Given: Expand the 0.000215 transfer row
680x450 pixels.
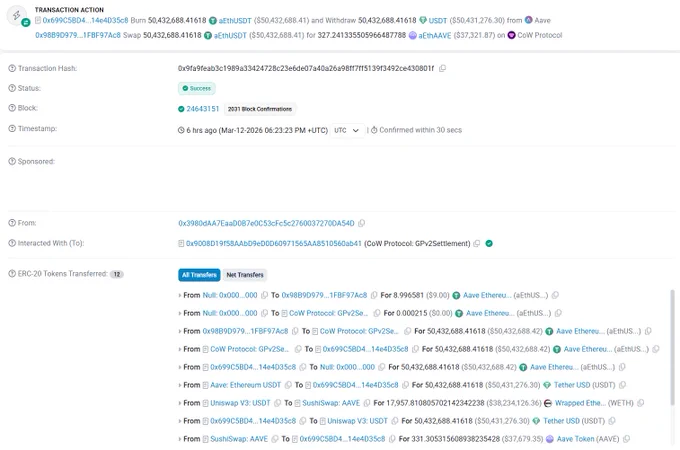Looking at the screenshot, I should [180, 313].
